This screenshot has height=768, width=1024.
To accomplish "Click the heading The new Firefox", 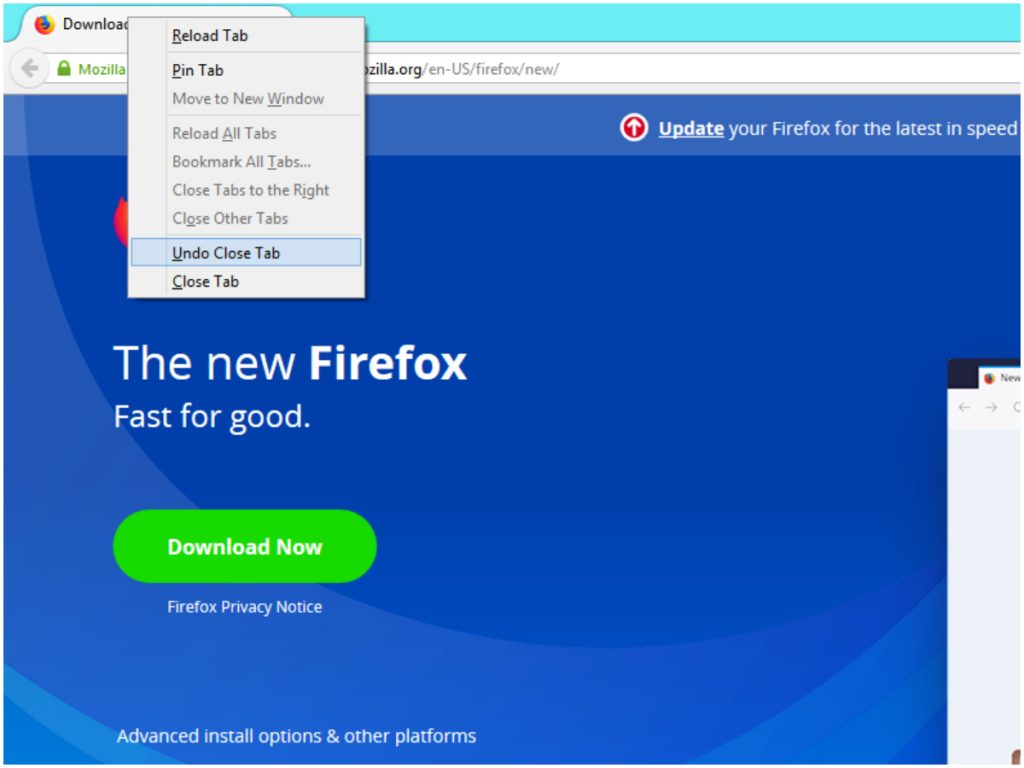I will (290, 363).
